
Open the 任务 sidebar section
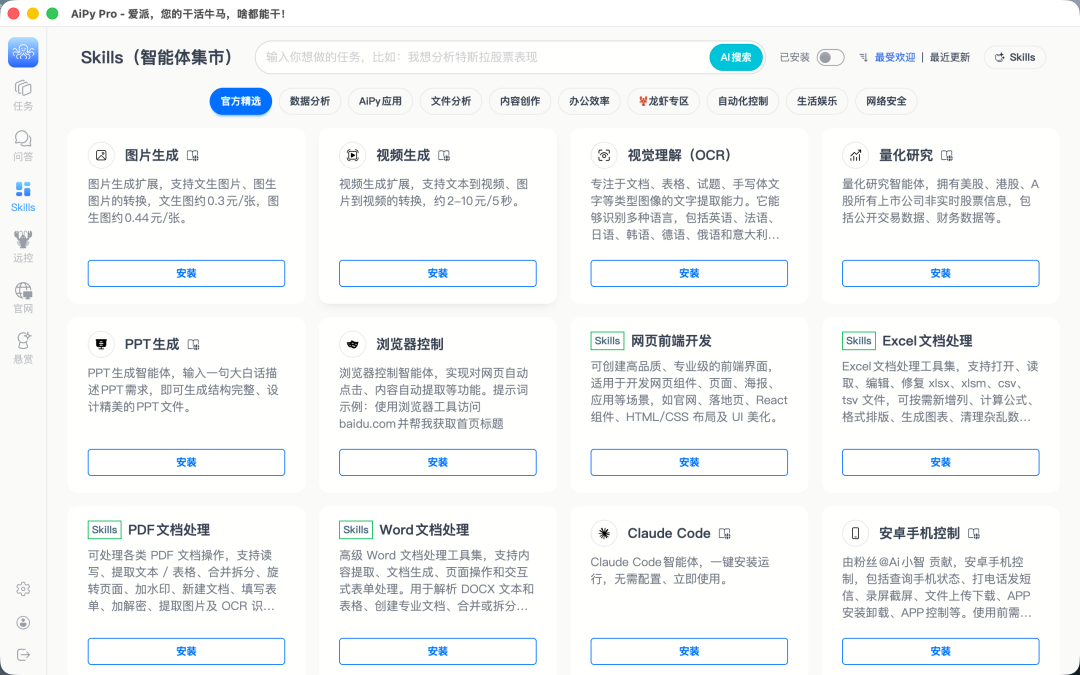[x=23, y=95]
